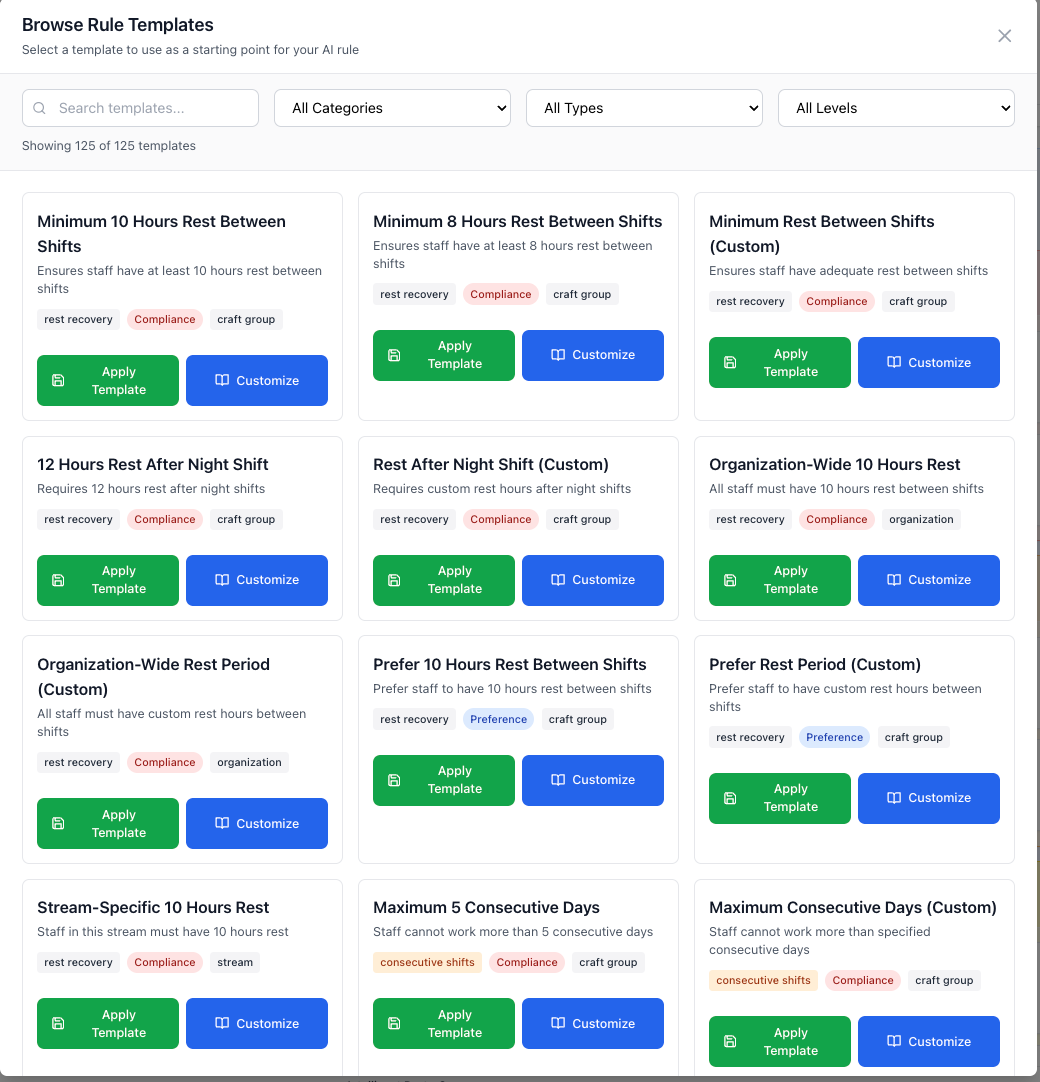Open the All Types filter dropdown
1040x1082 pixels.
(644, 108)
